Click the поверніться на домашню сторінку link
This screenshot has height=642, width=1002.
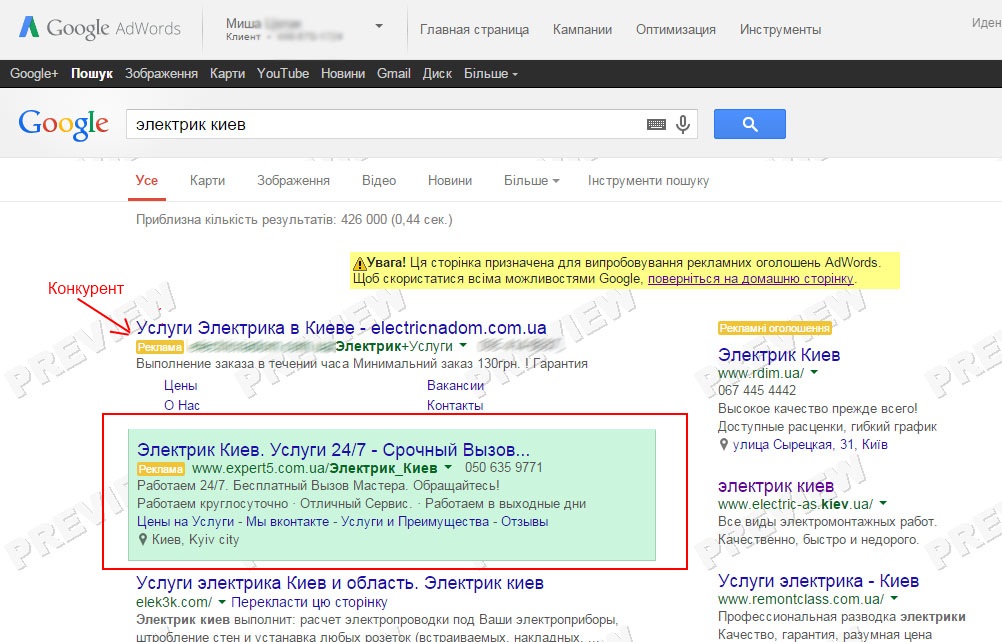point(750,279)
